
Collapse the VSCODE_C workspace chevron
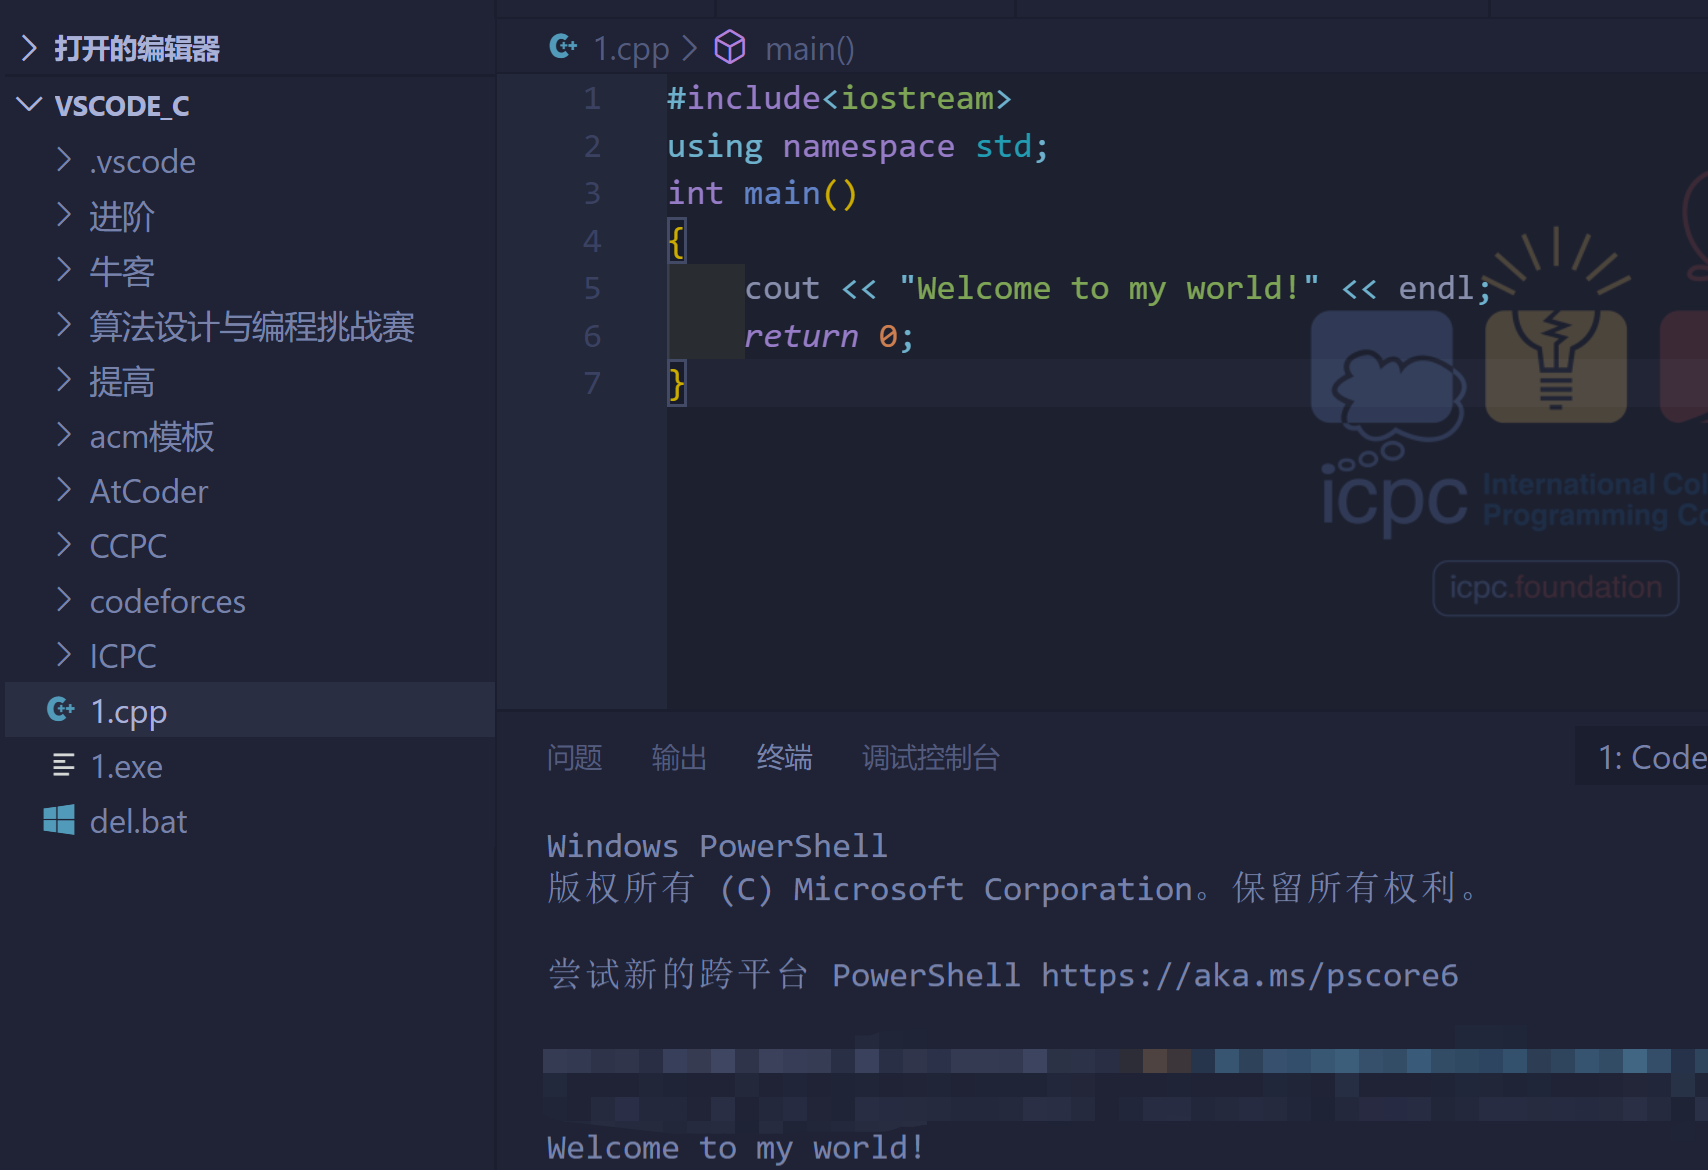tap(29, 104)
